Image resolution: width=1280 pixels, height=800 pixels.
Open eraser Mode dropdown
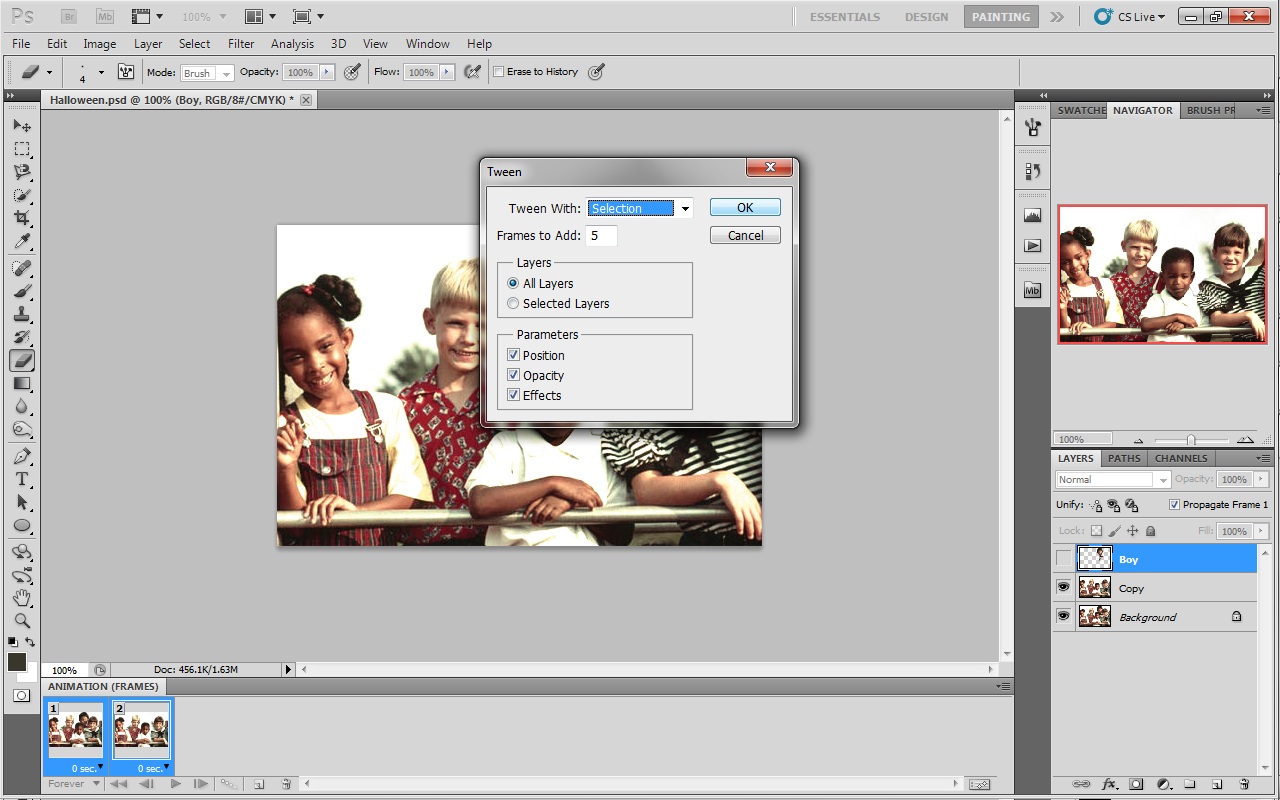pyautogui.click(x=207, y=73)
